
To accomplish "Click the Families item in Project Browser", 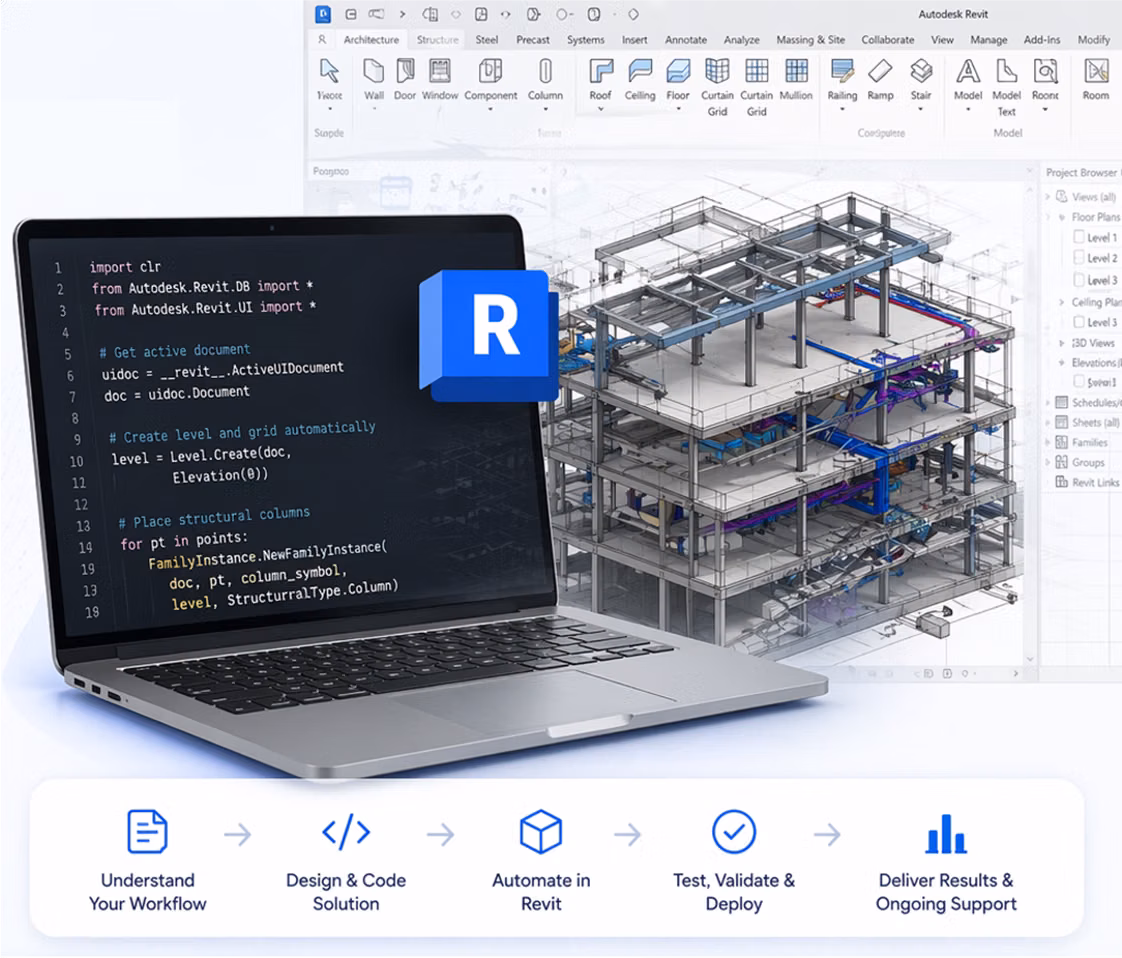I will 1089,443.
